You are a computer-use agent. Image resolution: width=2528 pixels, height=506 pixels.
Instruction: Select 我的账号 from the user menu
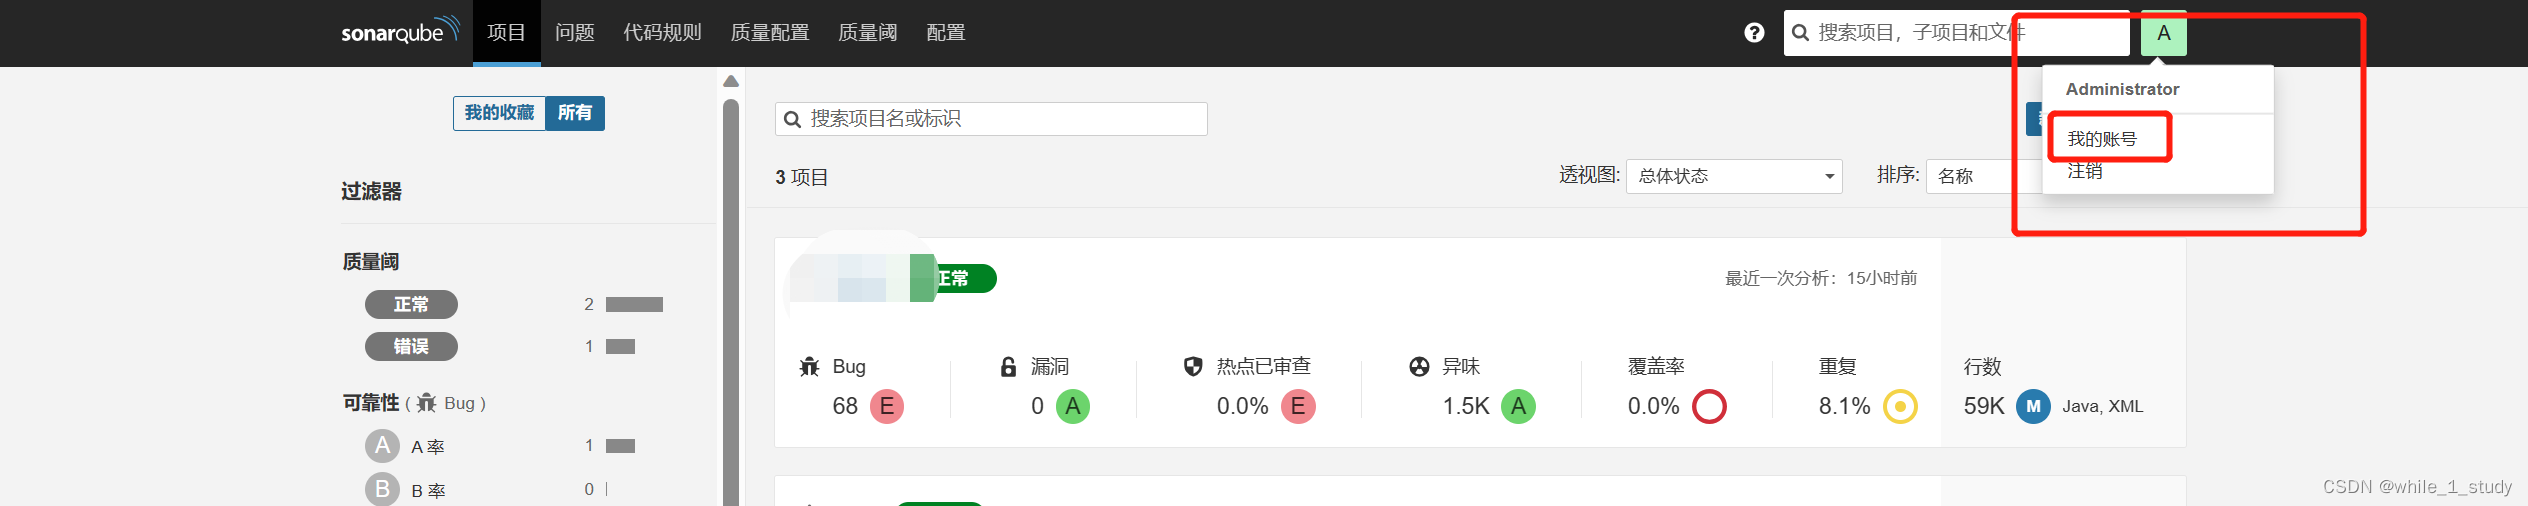[2102, 139]
